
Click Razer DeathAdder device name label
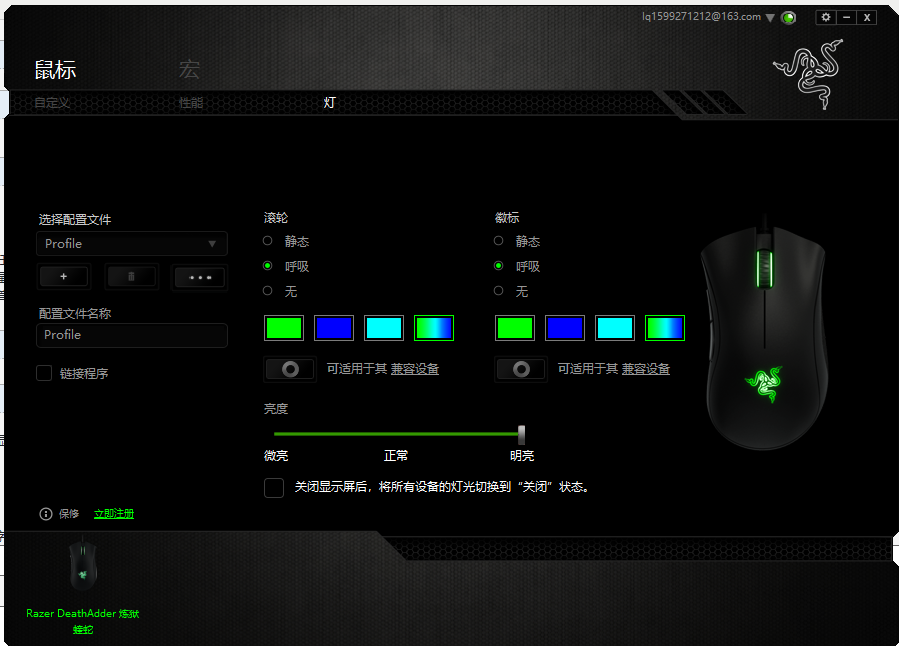click(x=83, y=621)
